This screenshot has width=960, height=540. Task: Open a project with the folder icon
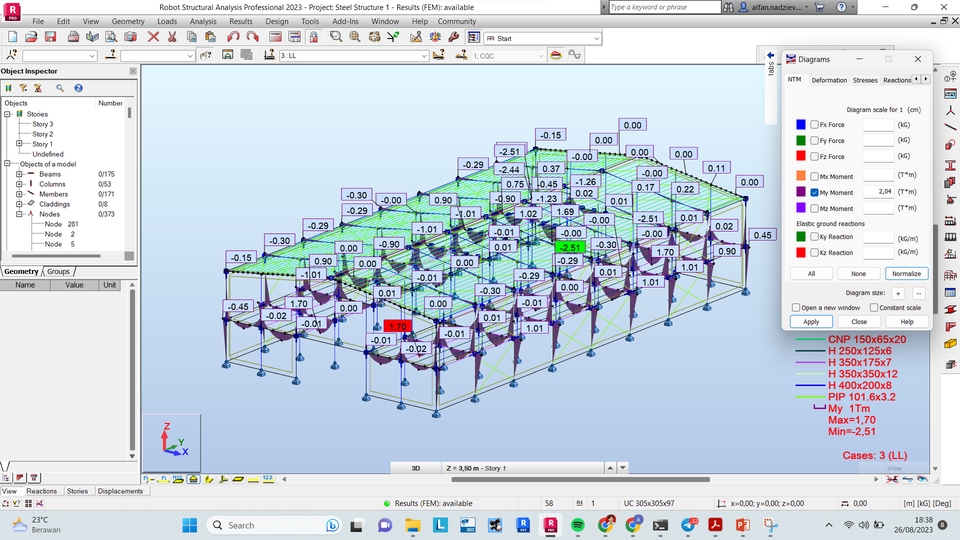[x=31, y=37]
